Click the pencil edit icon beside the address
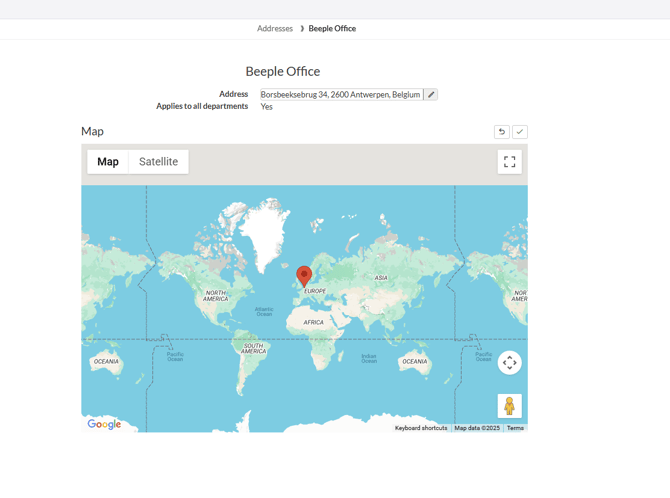 pos(431,95)
